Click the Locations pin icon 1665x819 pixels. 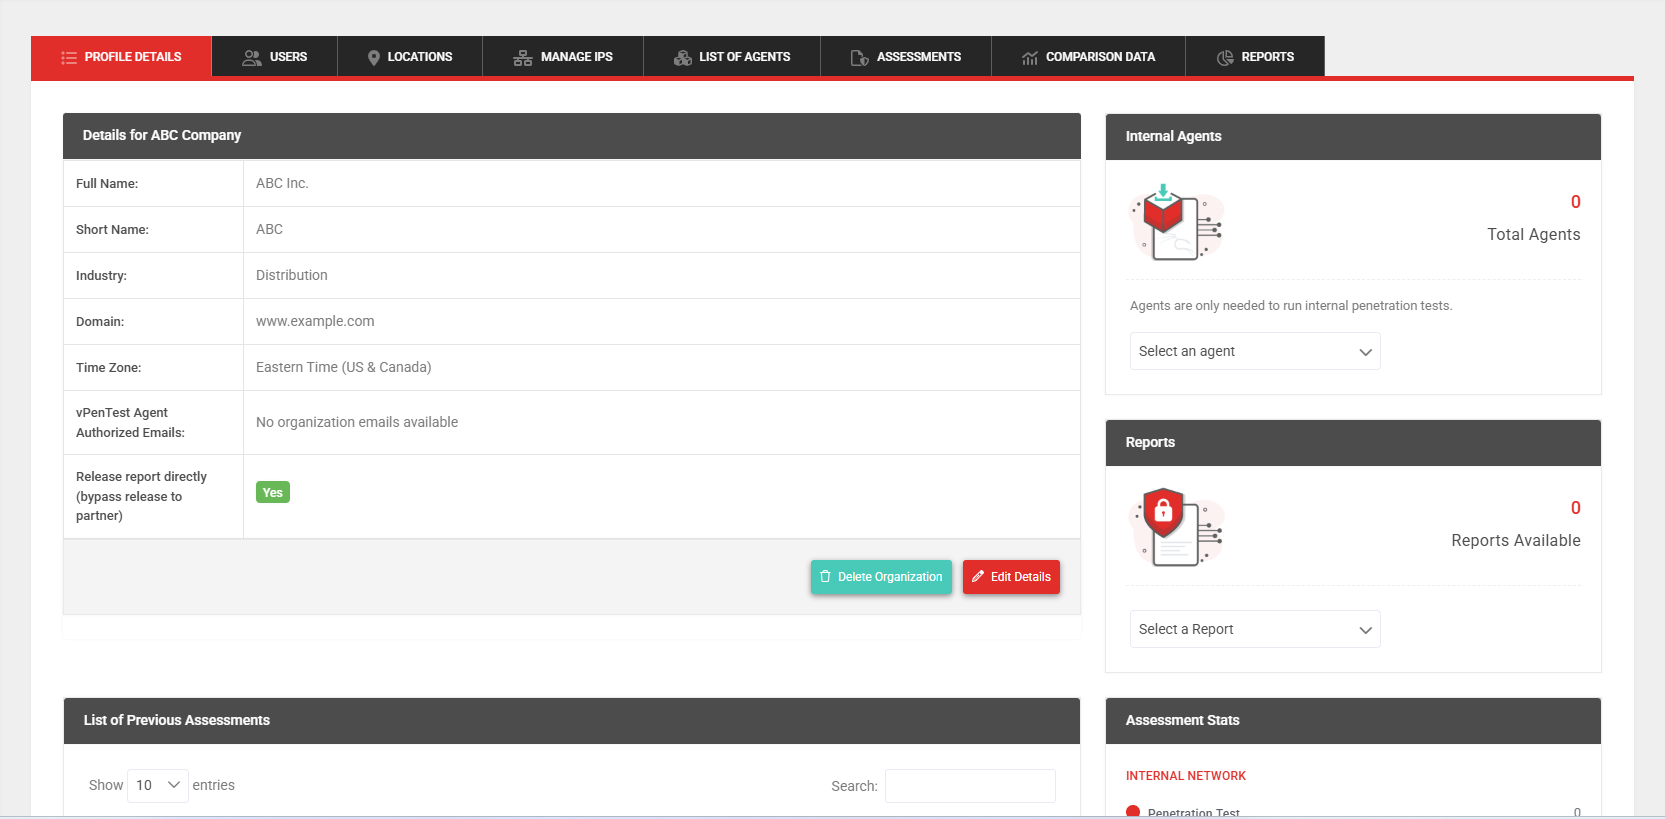tap(374, 58)
